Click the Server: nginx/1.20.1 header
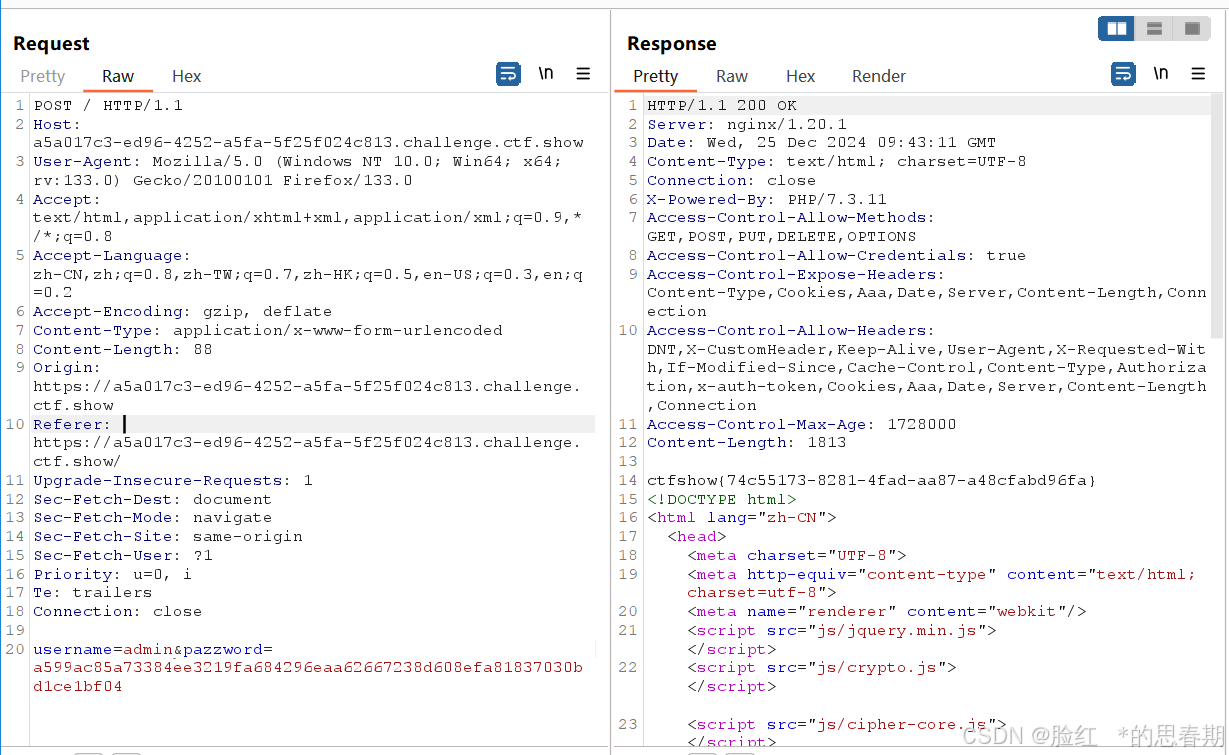This screenshot has height=755, width=1229. pyautogui.click(x=747, y=124)
